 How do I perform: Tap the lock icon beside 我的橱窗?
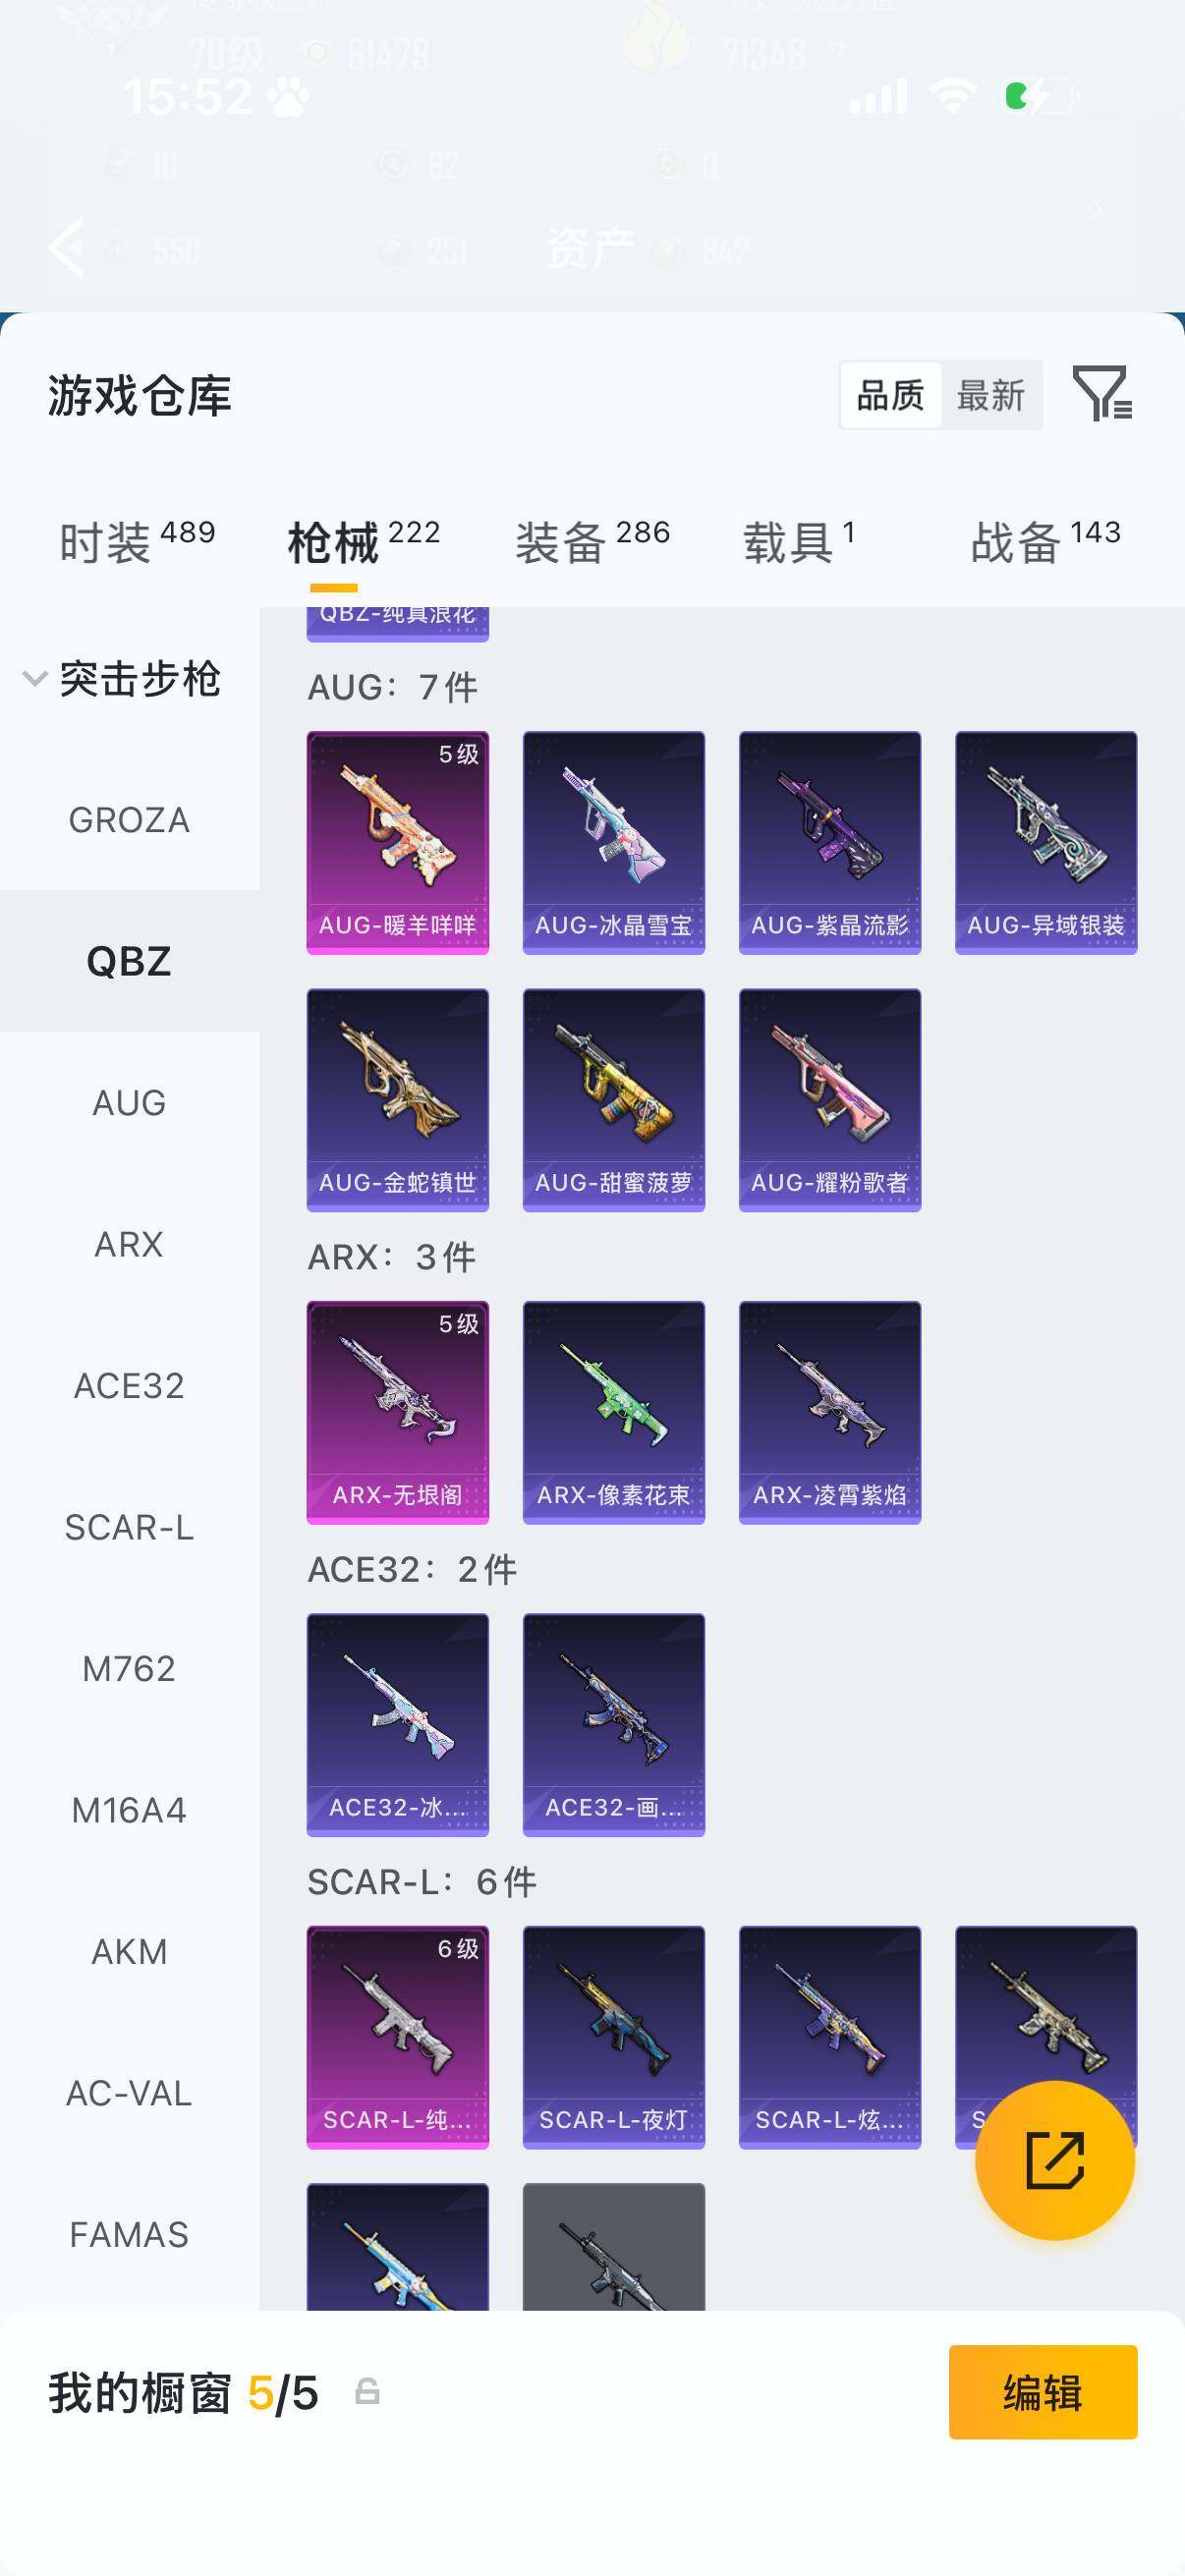tap(367, 2391)
